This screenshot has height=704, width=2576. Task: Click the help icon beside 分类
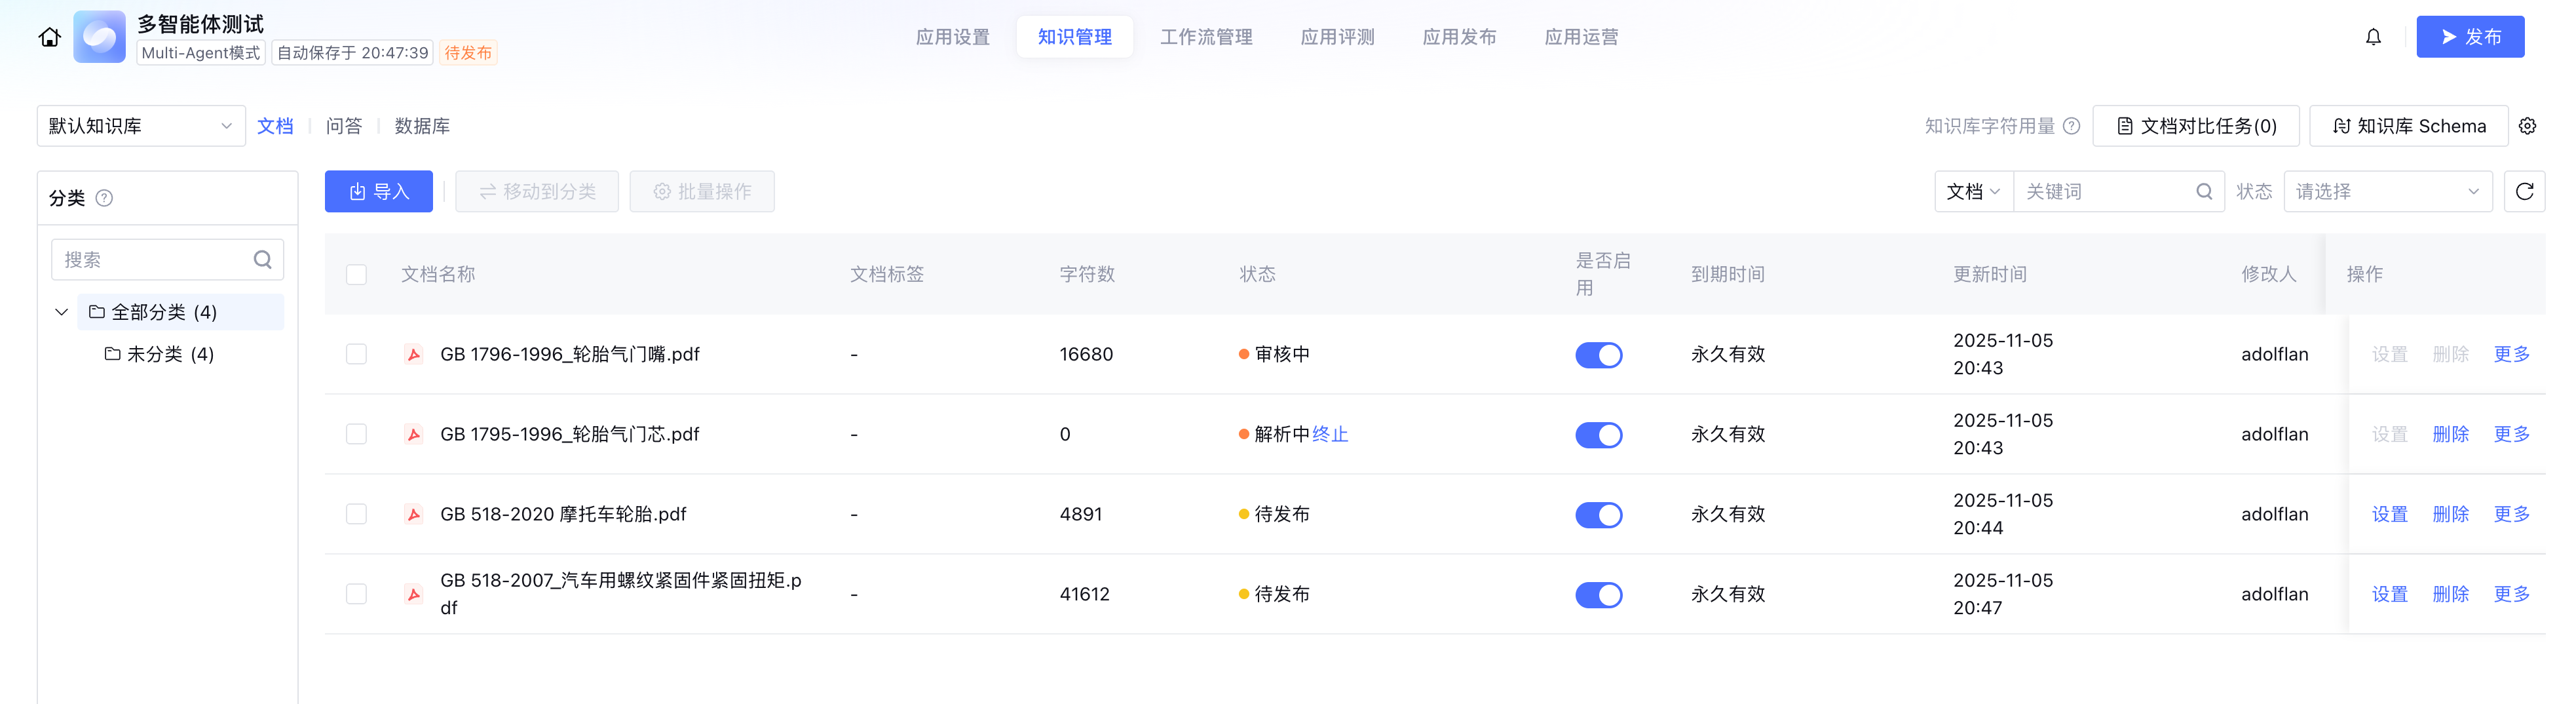[104, 198]
